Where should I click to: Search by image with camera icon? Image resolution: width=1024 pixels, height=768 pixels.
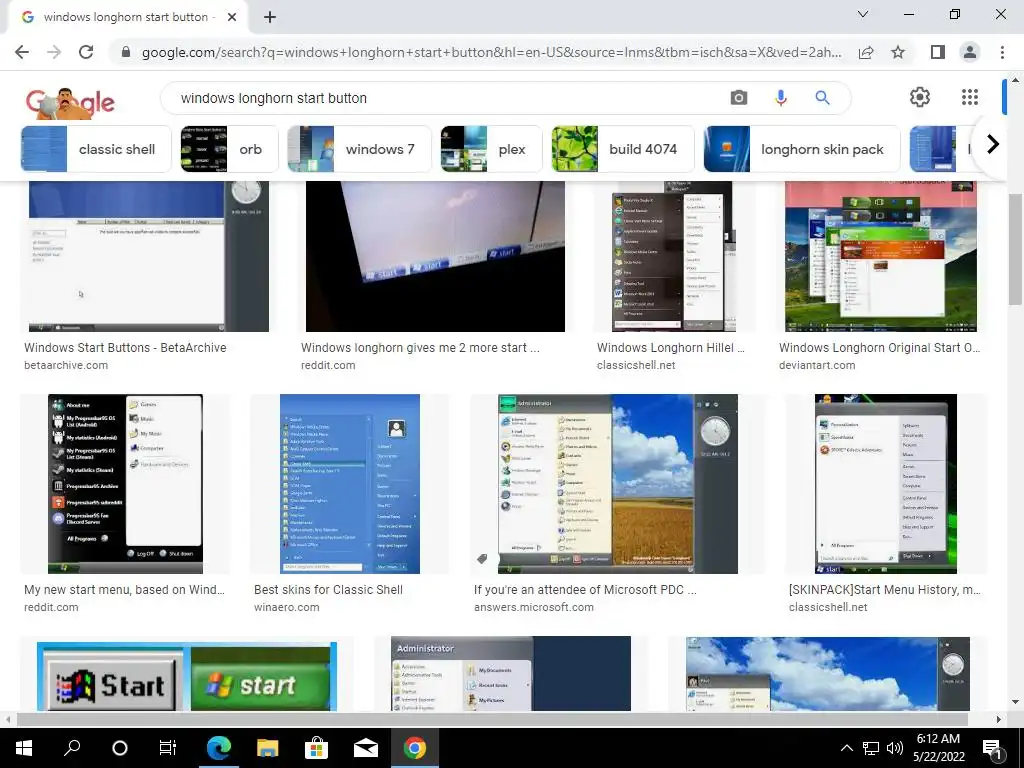click(739, 98)
